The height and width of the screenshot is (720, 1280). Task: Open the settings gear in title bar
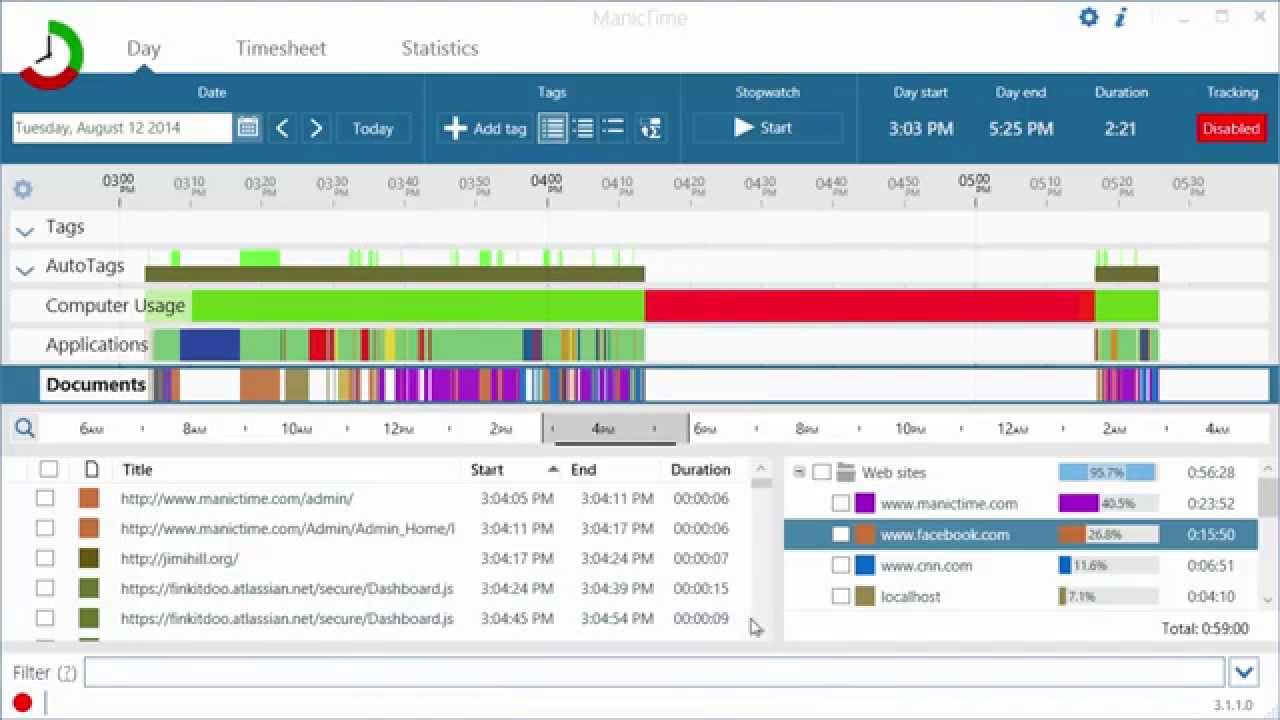1089,17
